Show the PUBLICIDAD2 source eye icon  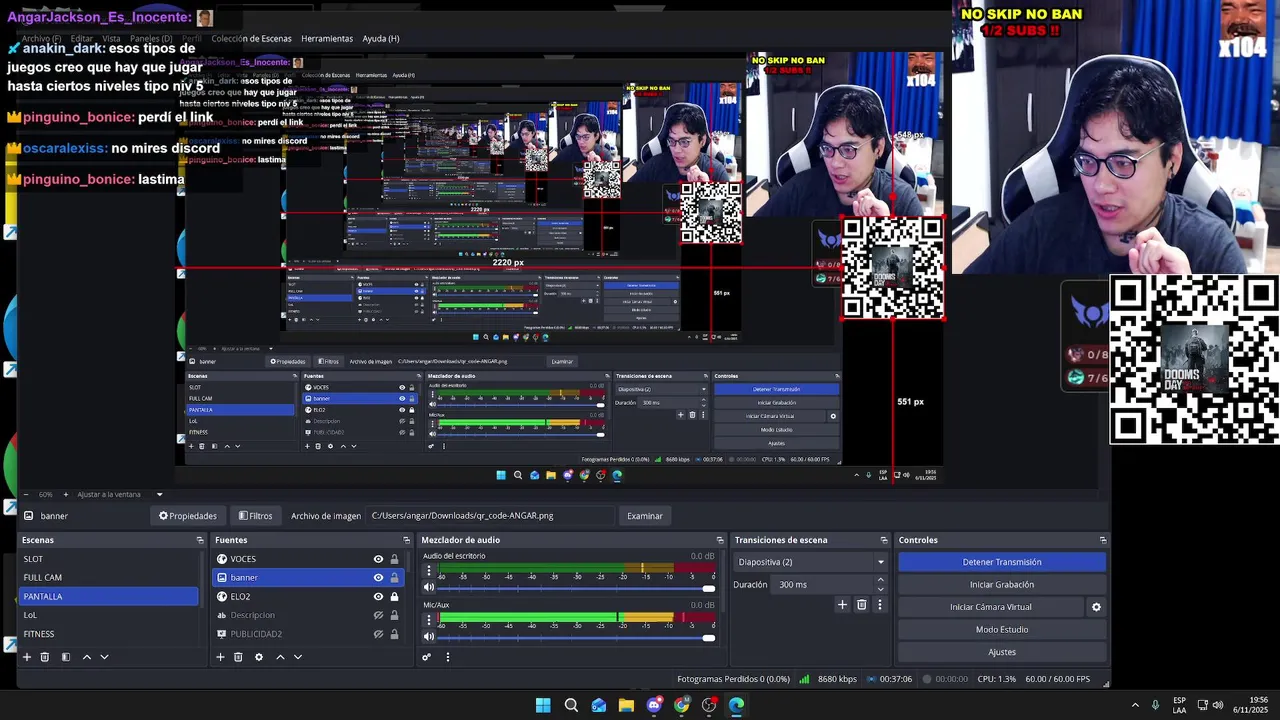[378, 634]
